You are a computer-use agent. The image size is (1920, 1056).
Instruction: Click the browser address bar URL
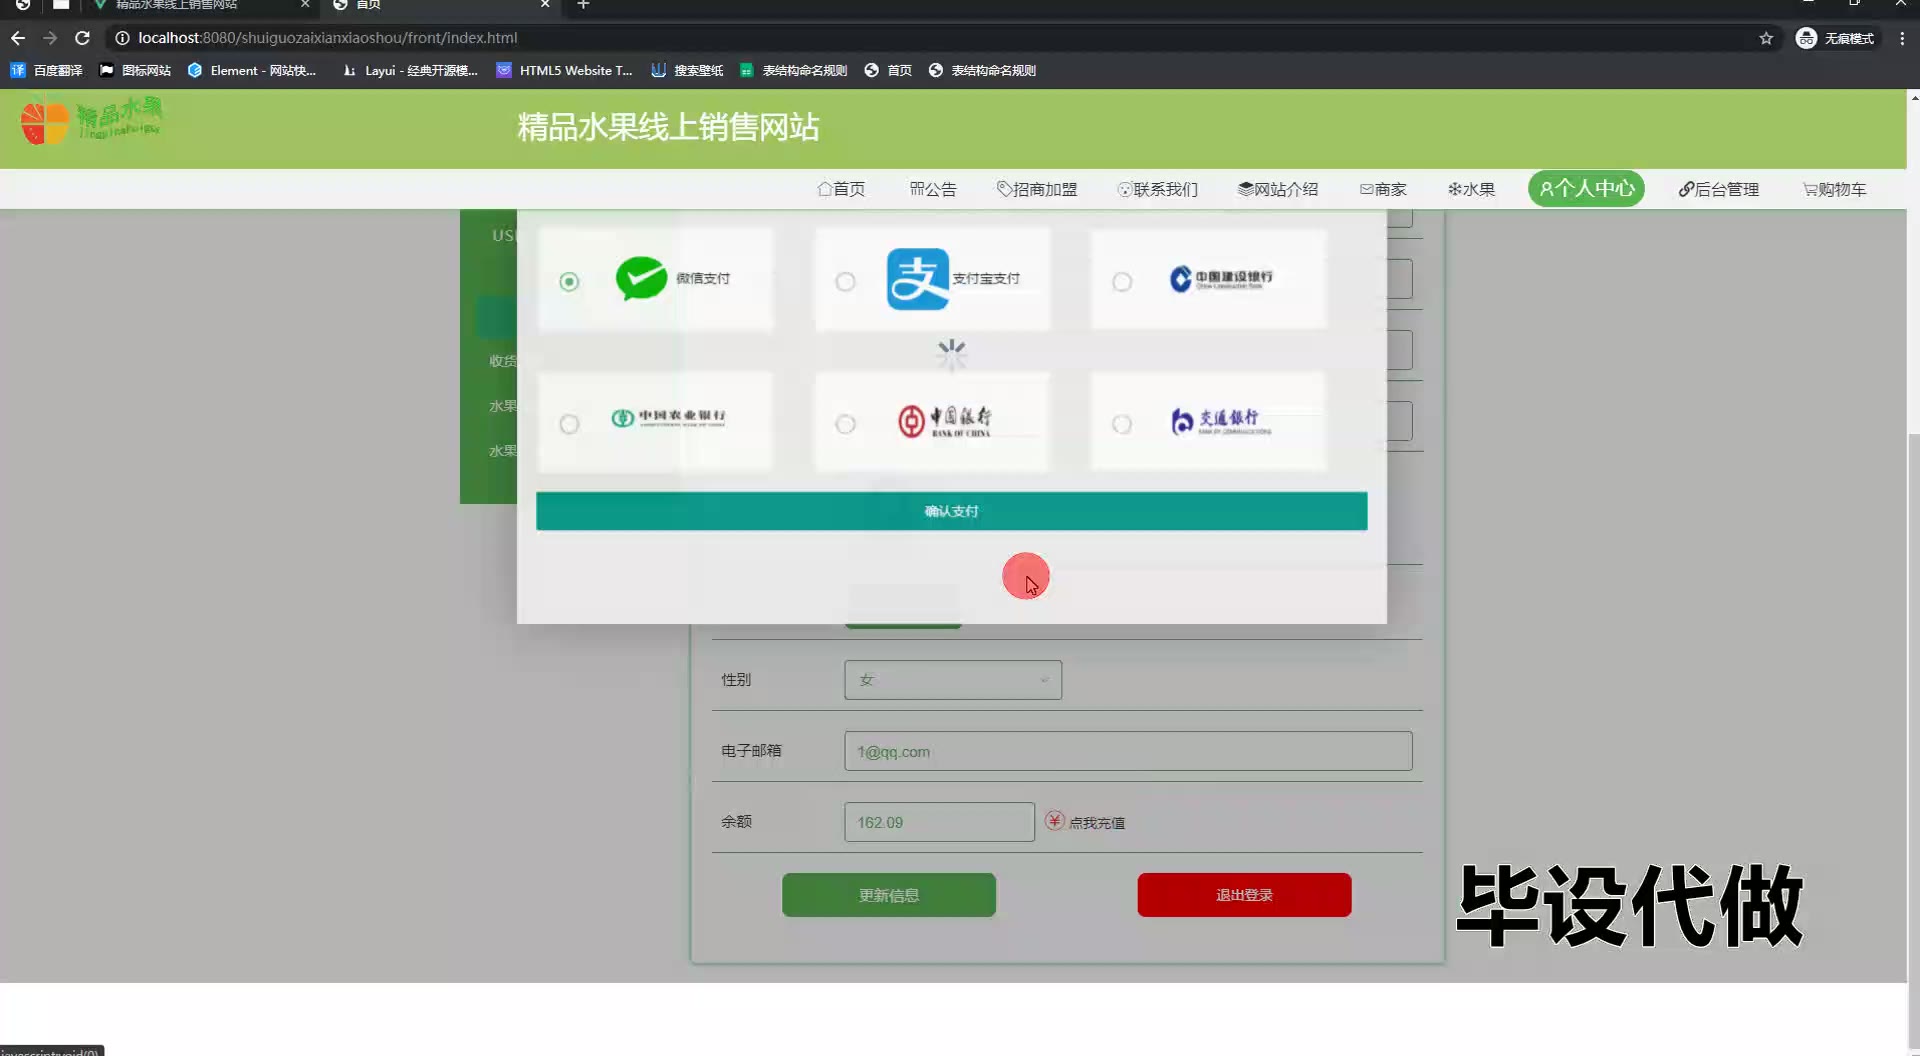click(328, 38)
